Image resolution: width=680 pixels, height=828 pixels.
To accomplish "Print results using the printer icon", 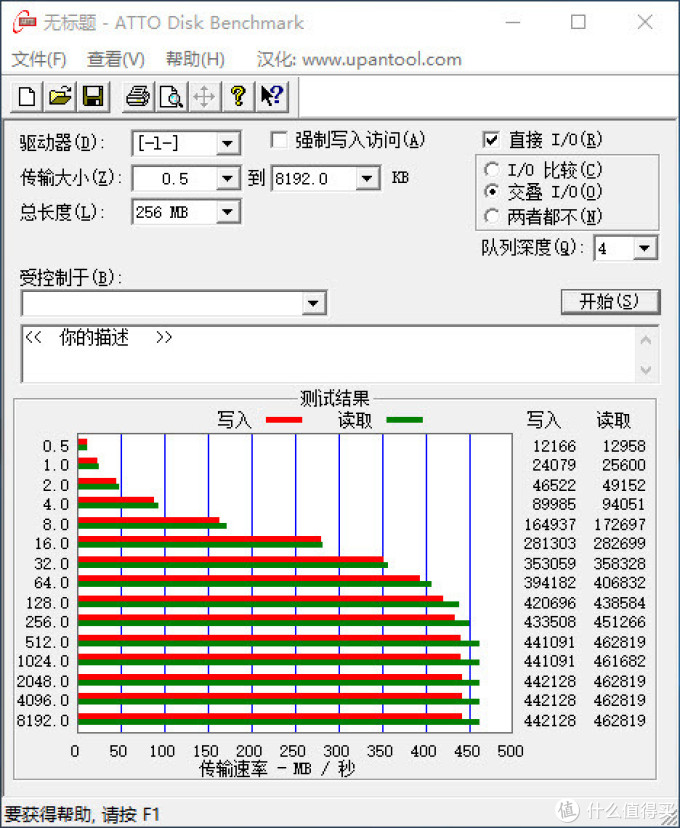I will click(137, 96).
